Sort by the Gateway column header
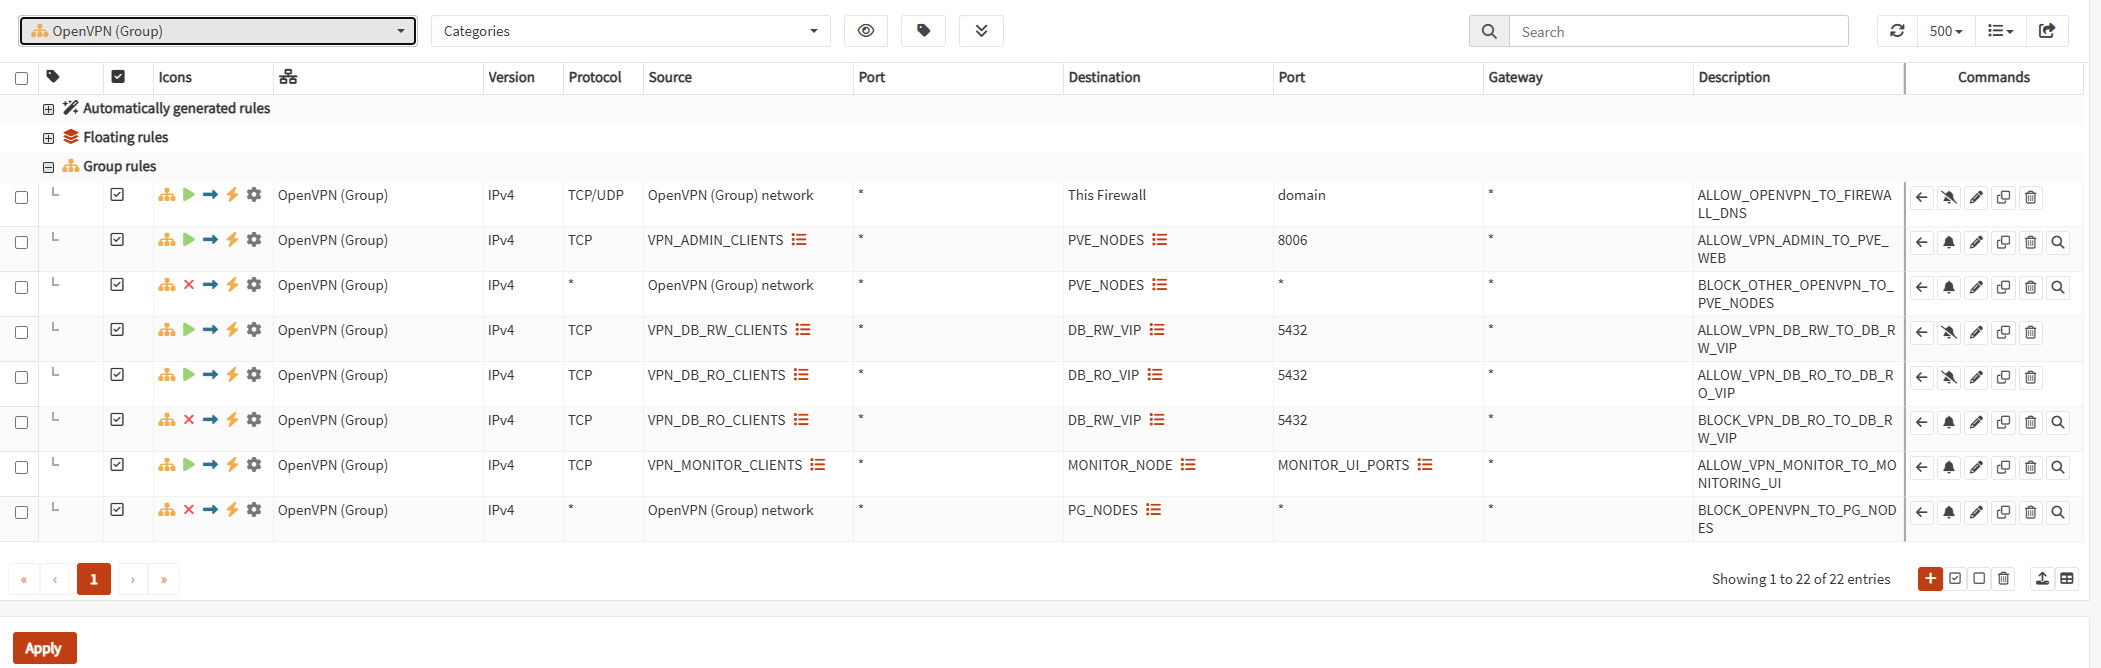This screenshot has width=2101, height=668. (1515, 77)
